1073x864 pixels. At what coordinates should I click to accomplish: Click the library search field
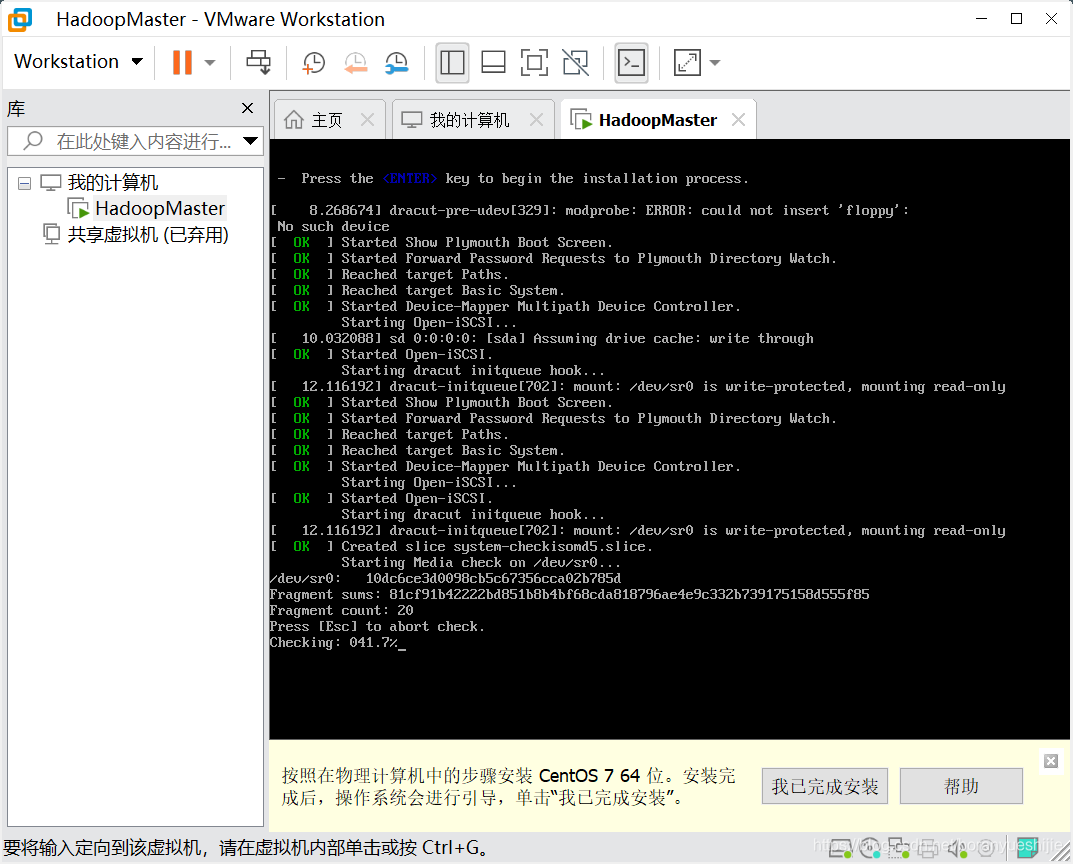point(133,142)
